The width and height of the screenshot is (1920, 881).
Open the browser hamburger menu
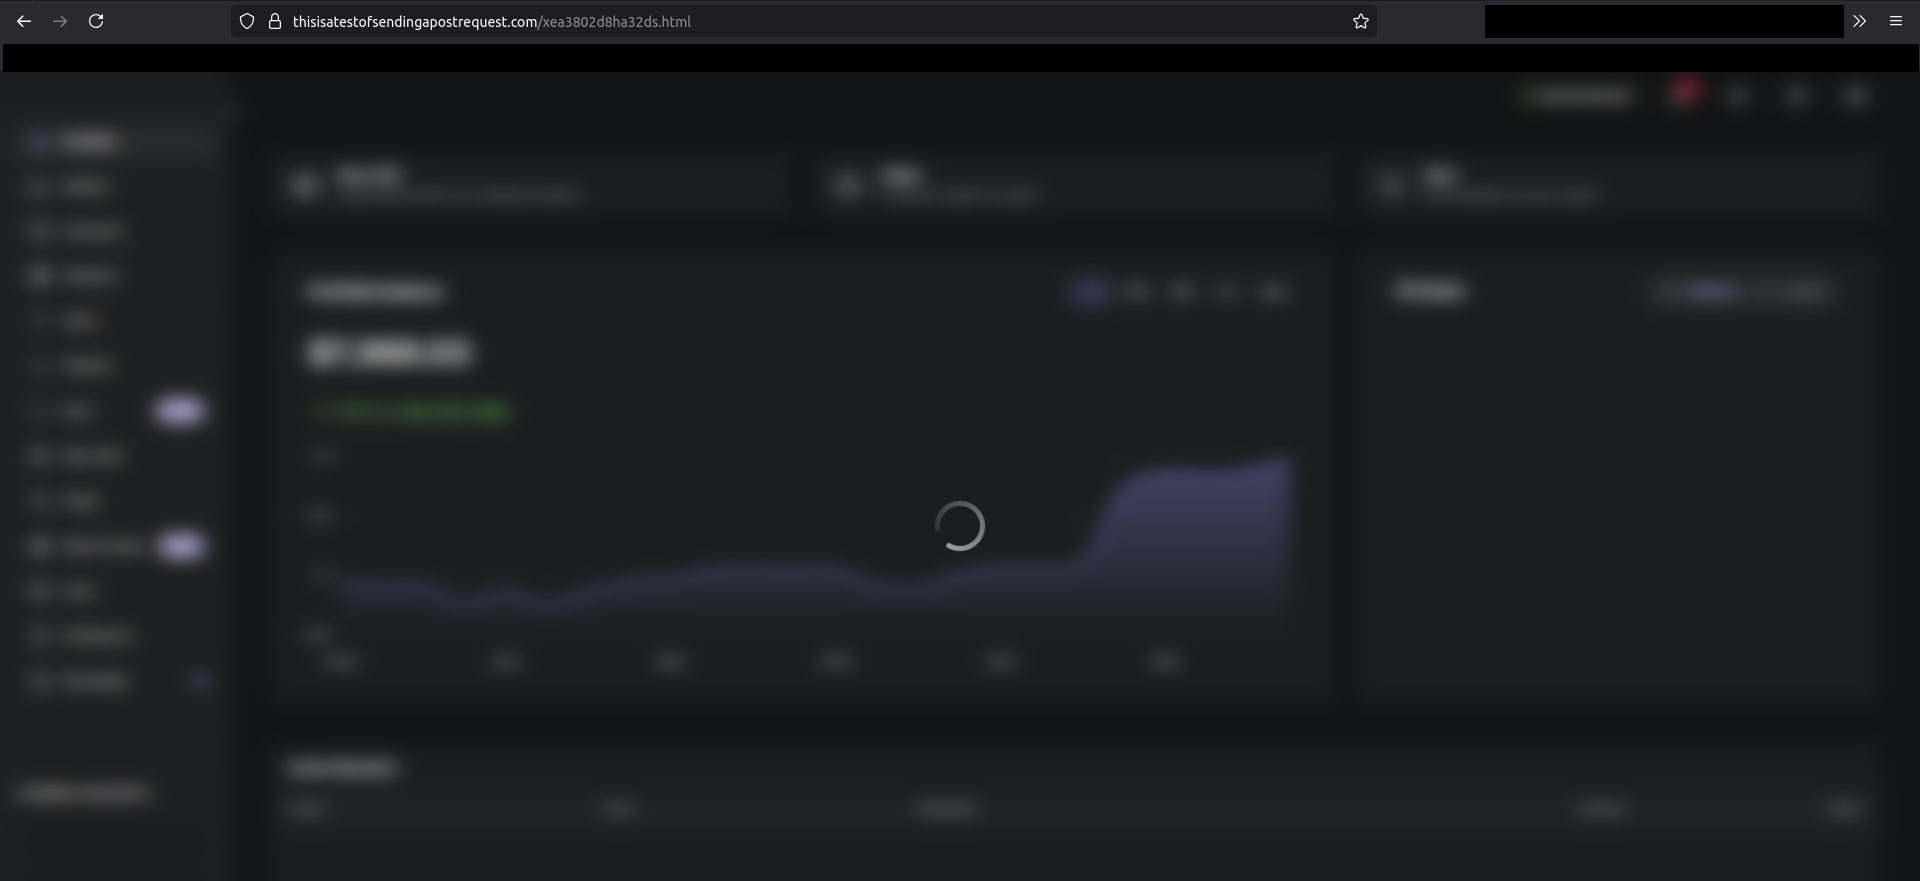click(x=1895, y=21)
